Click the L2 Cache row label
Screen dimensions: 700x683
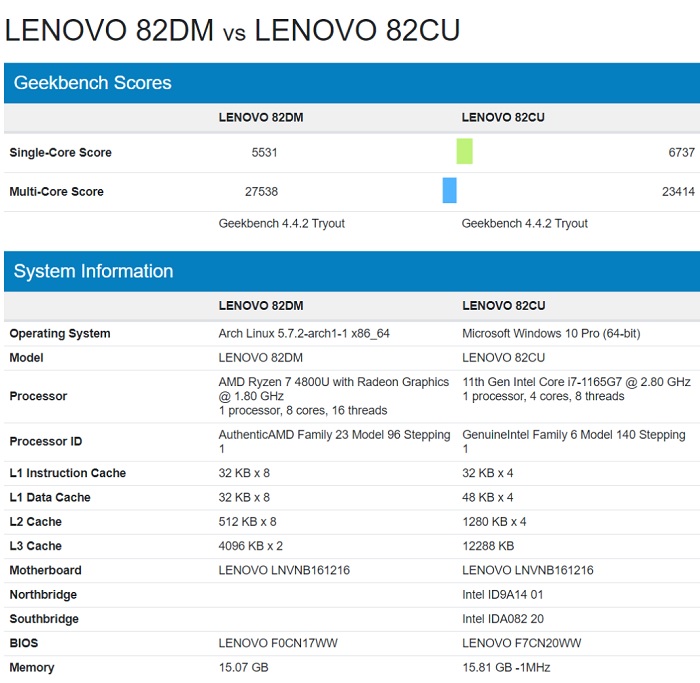[36, 522]
